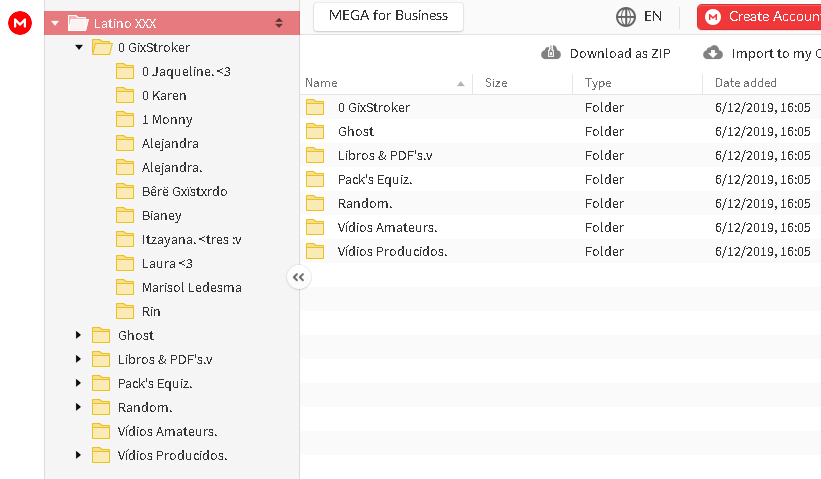Collapse the left sidebar with double chevron
This screenshot has width=821, height=479.
click(298, 277)
